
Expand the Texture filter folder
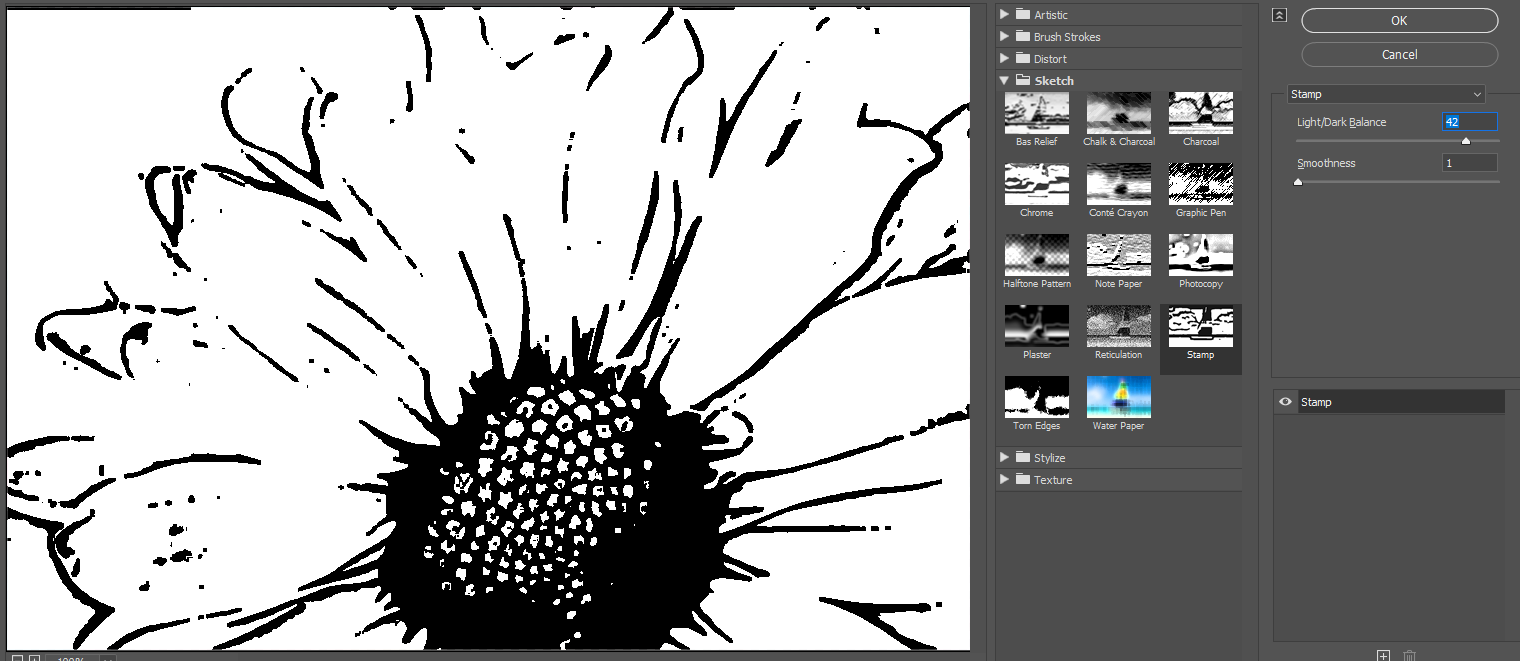1005,479
